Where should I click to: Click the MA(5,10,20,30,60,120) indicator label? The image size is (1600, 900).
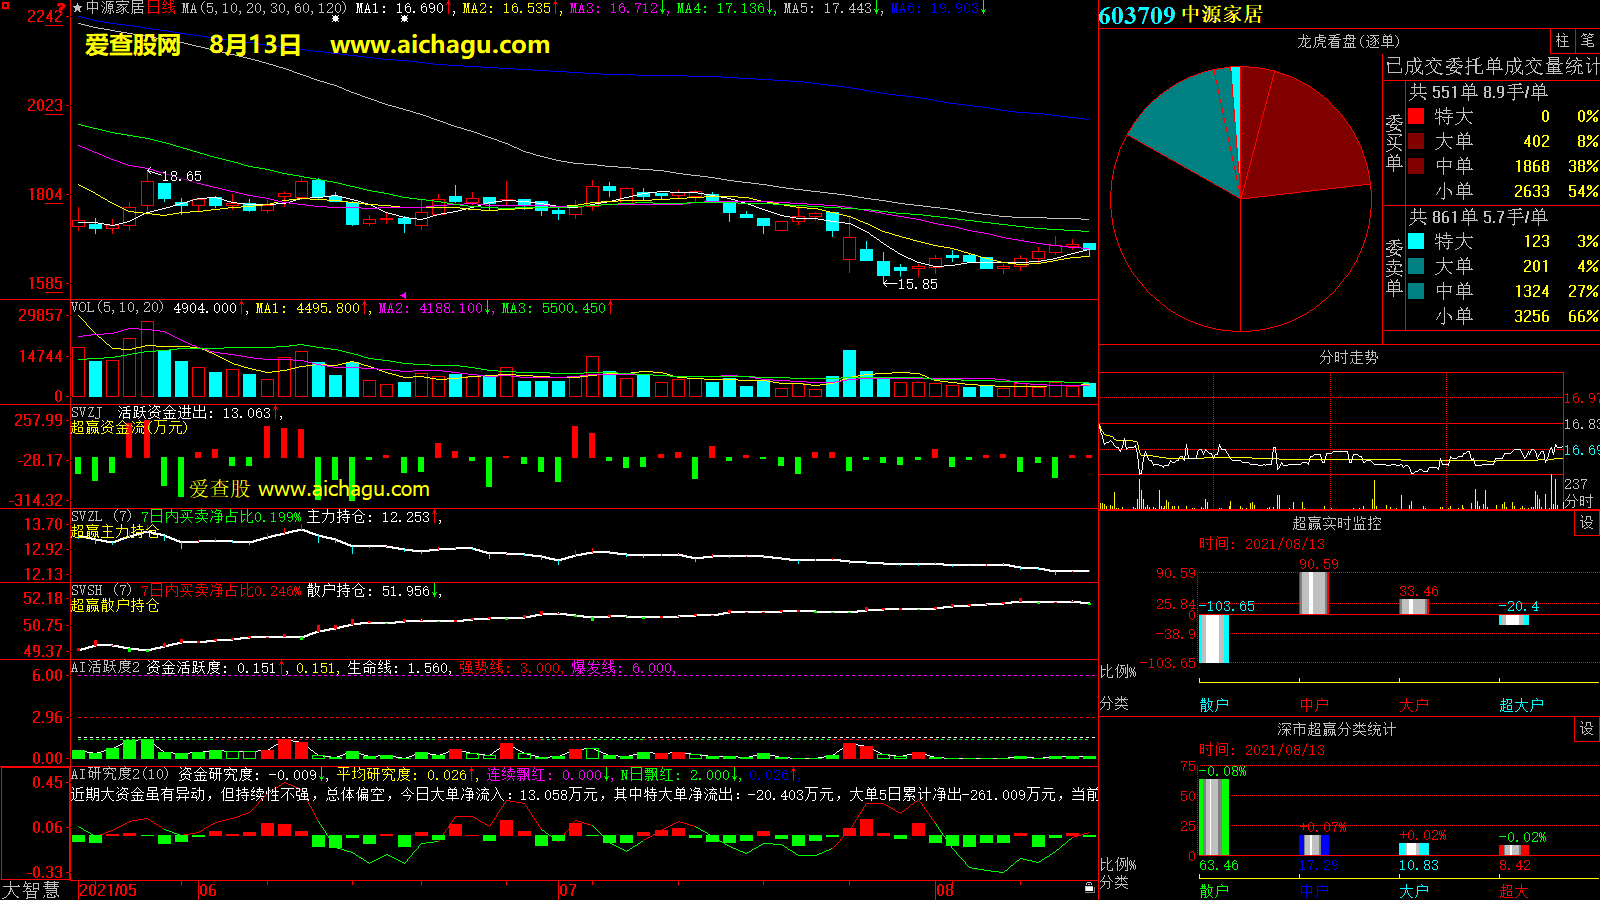click(x=264, y=8)
